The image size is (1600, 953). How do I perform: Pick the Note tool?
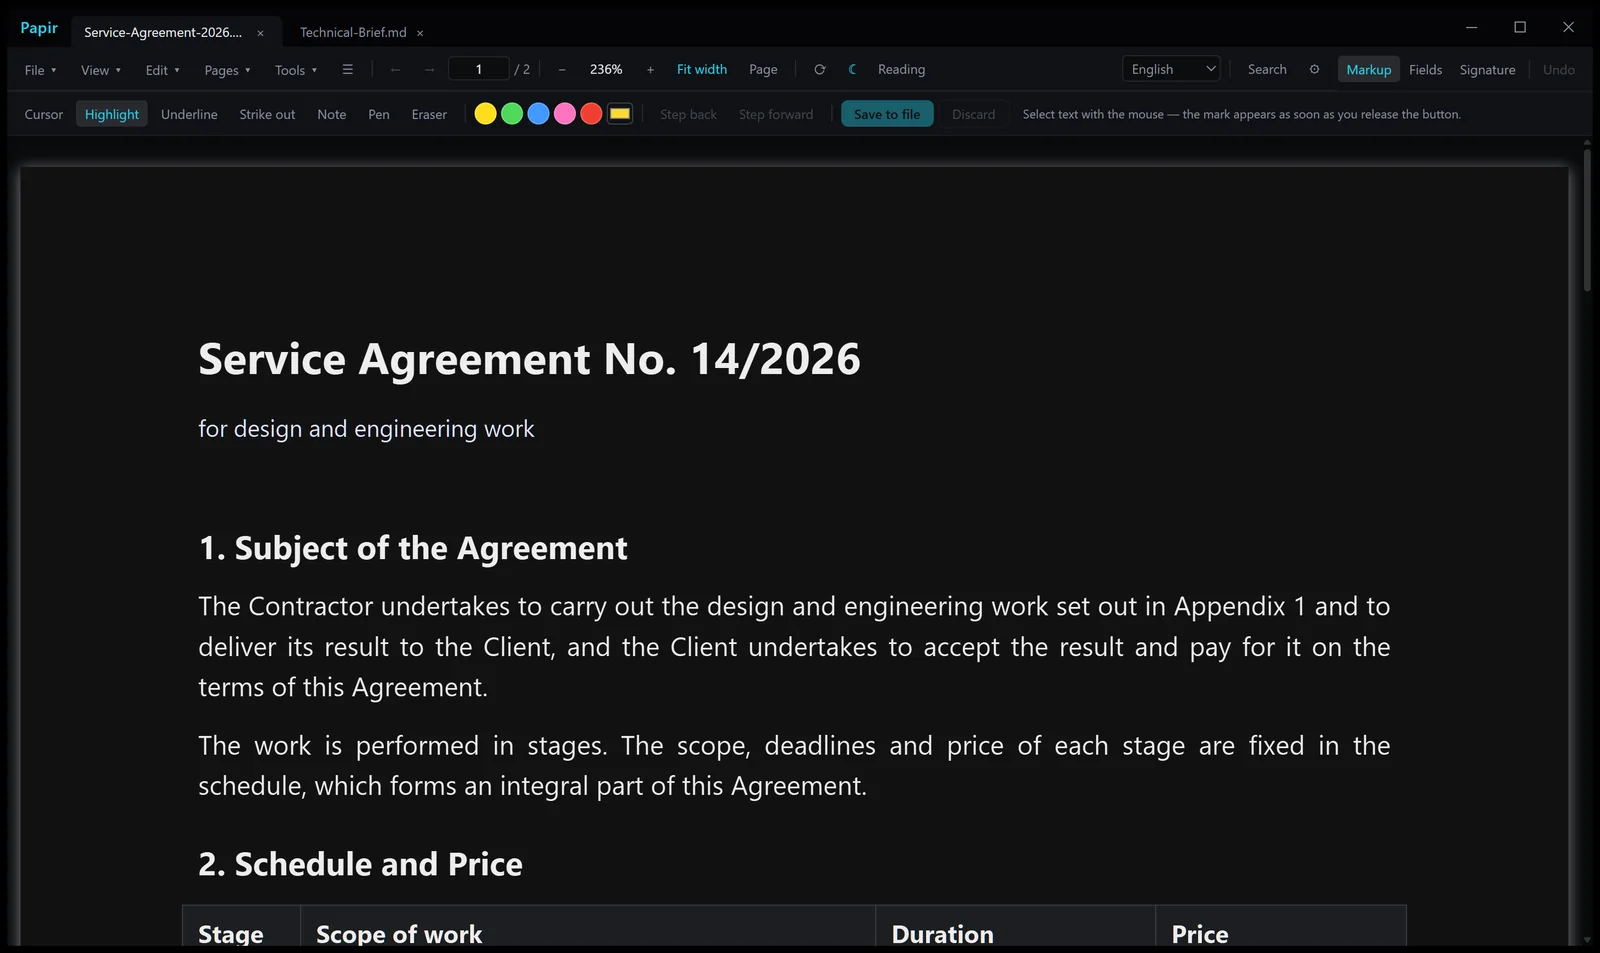332,115
